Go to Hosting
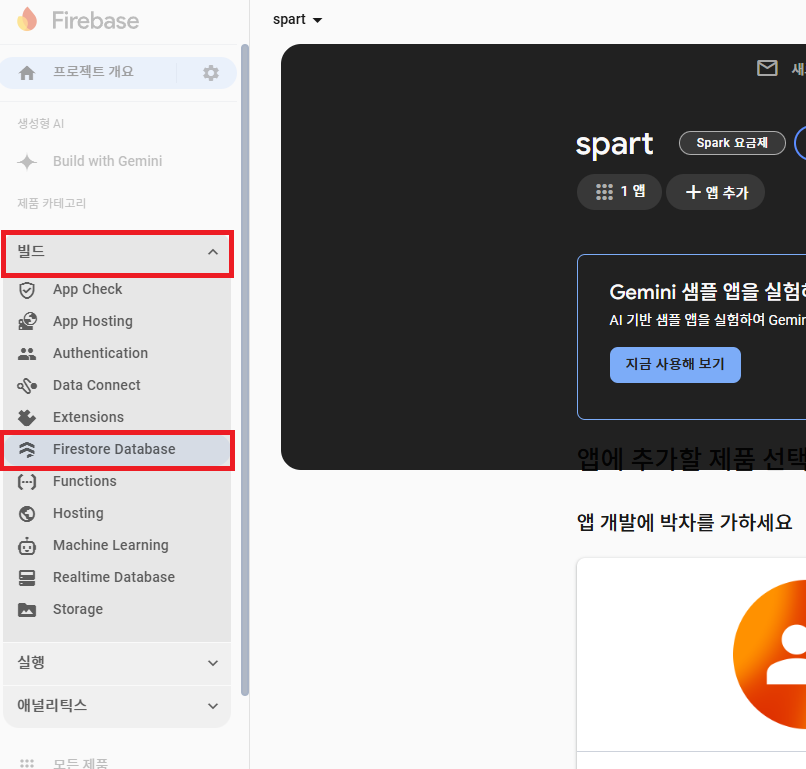806x769 pixels. point(117,513)
